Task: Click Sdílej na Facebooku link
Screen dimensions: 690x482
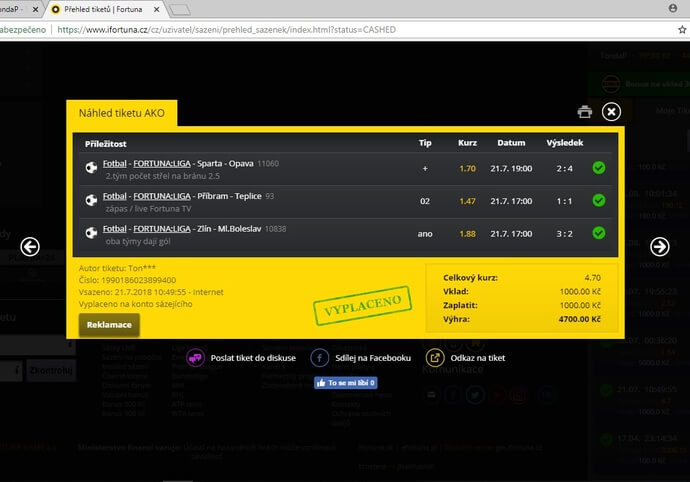Action: pos(373,358)
